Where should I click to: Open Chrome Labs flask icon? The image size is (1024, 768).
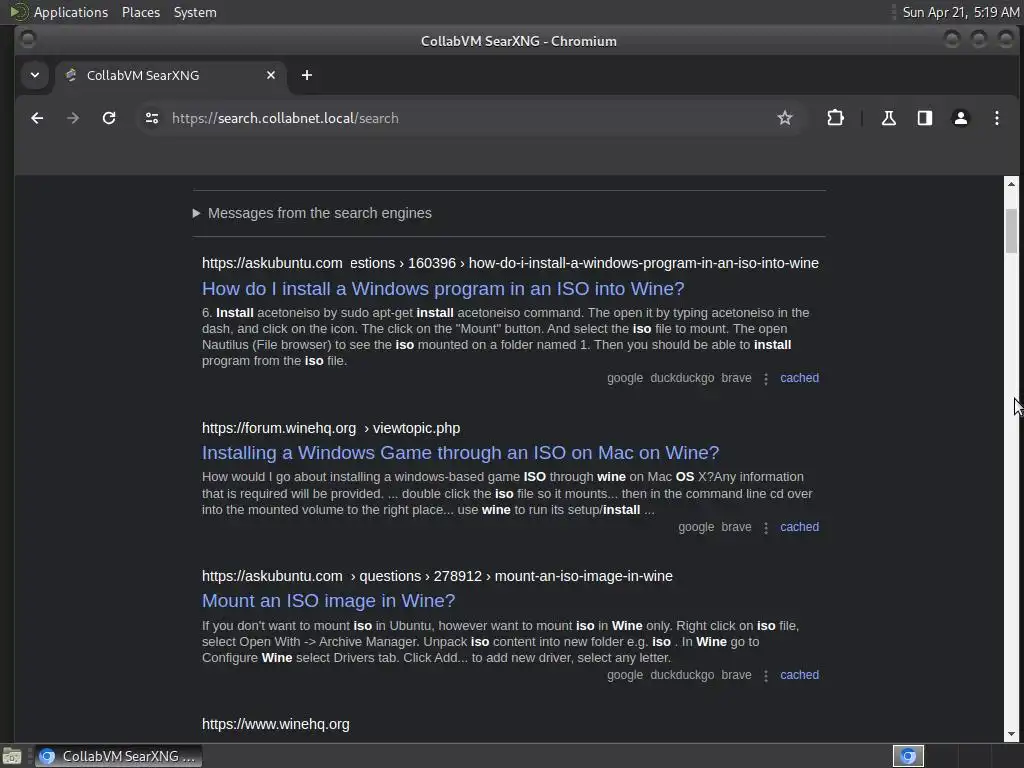pos(889,118)
